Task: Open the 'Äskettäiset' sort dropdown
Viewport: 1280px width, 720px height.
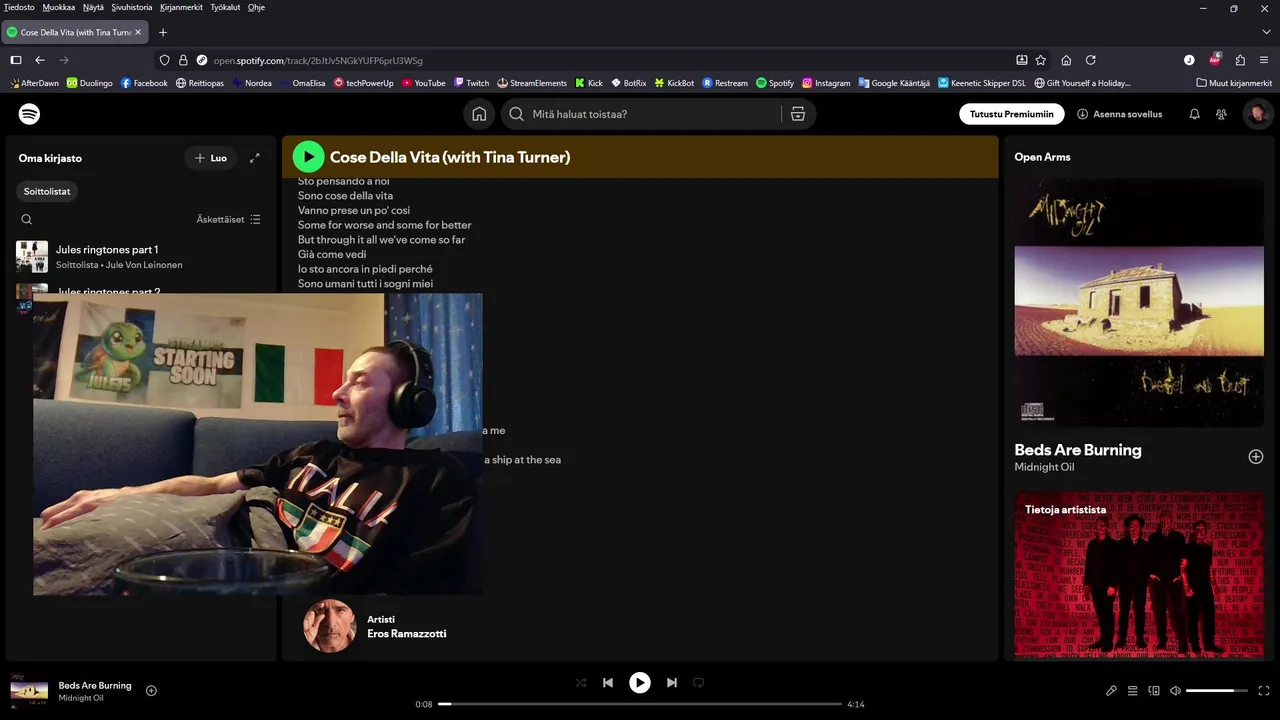Action: tap(228, 219)
